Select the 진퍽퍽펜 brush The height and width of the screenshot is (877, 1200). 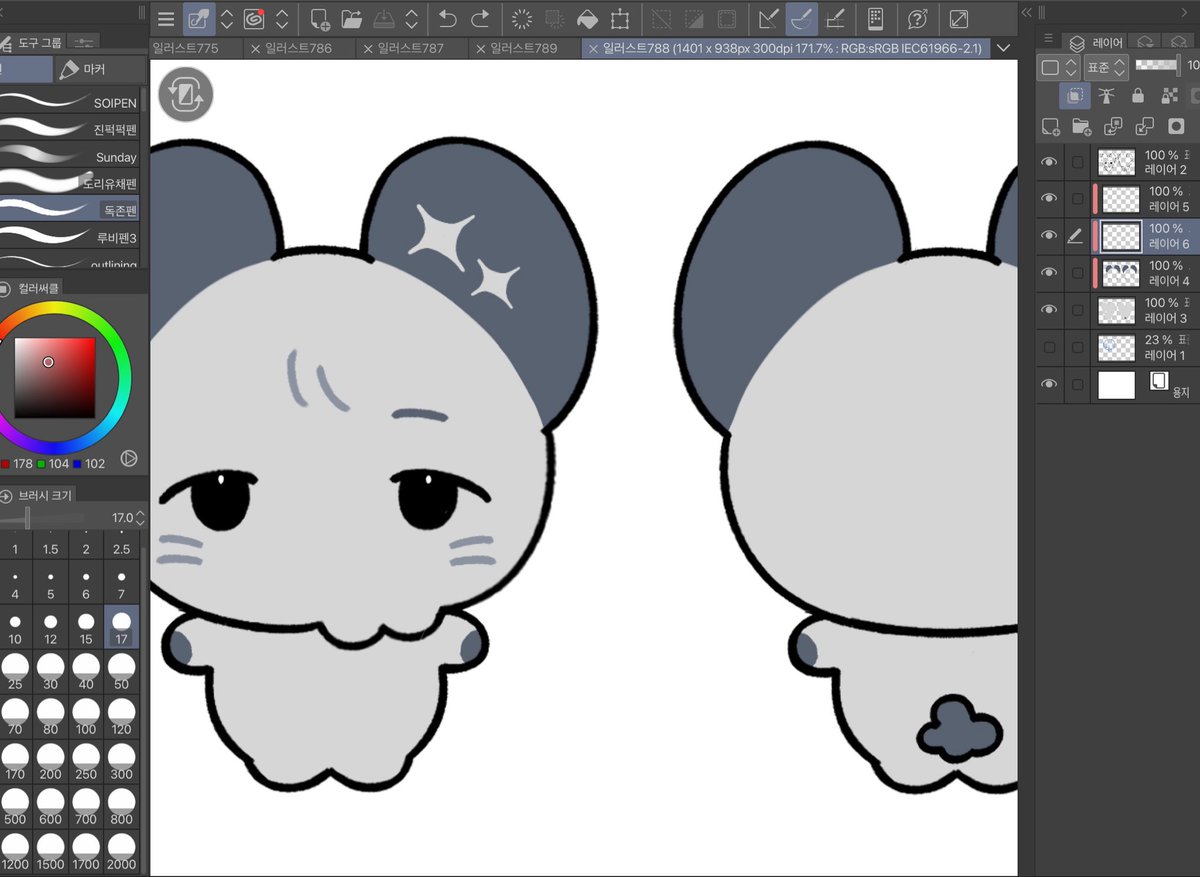[71, 129]
